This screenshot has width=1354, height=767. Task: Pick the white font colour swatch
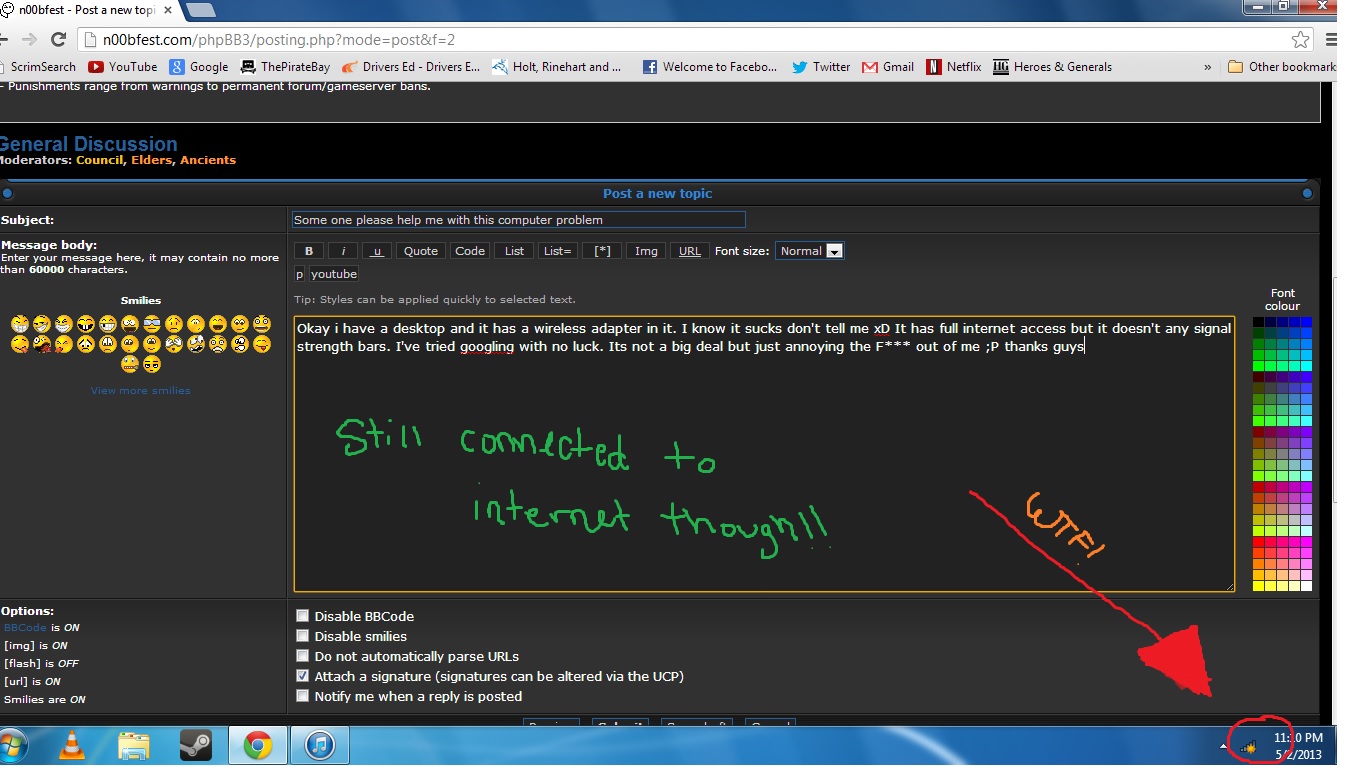(1306, 586)
